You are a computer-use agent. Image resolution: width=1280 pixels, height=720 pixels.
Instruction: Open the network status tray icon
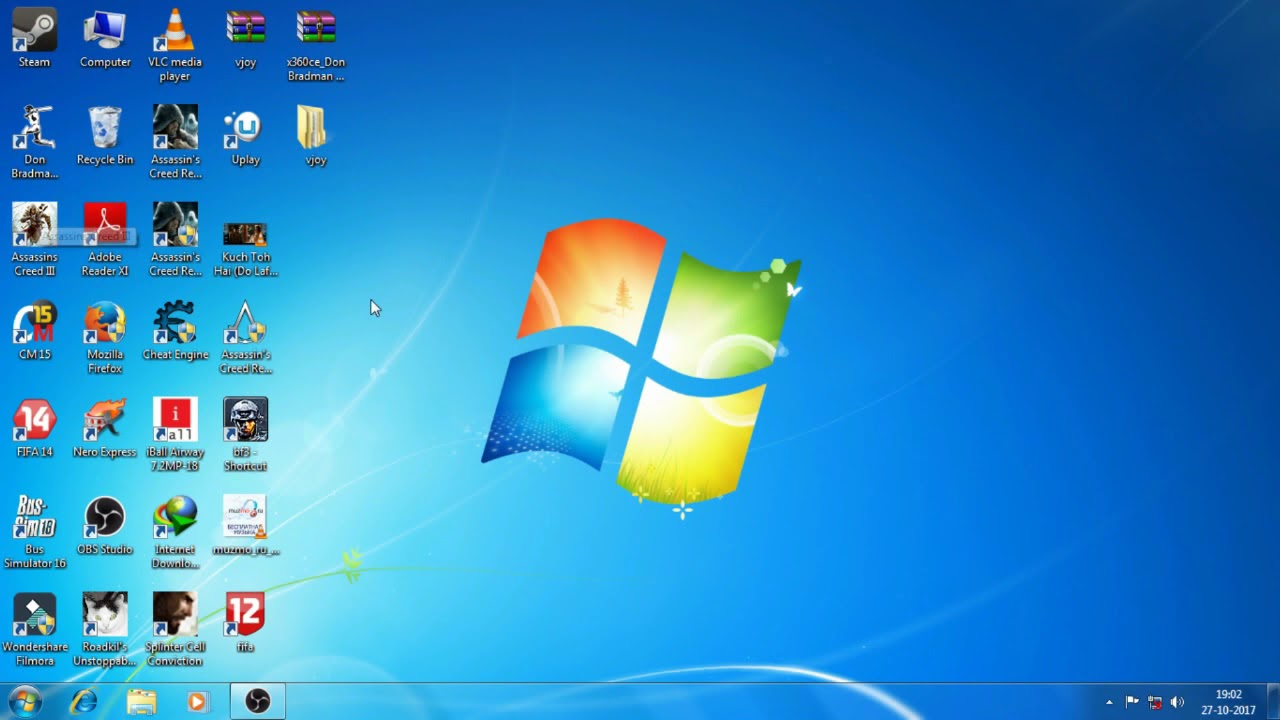coord(1154,702)
